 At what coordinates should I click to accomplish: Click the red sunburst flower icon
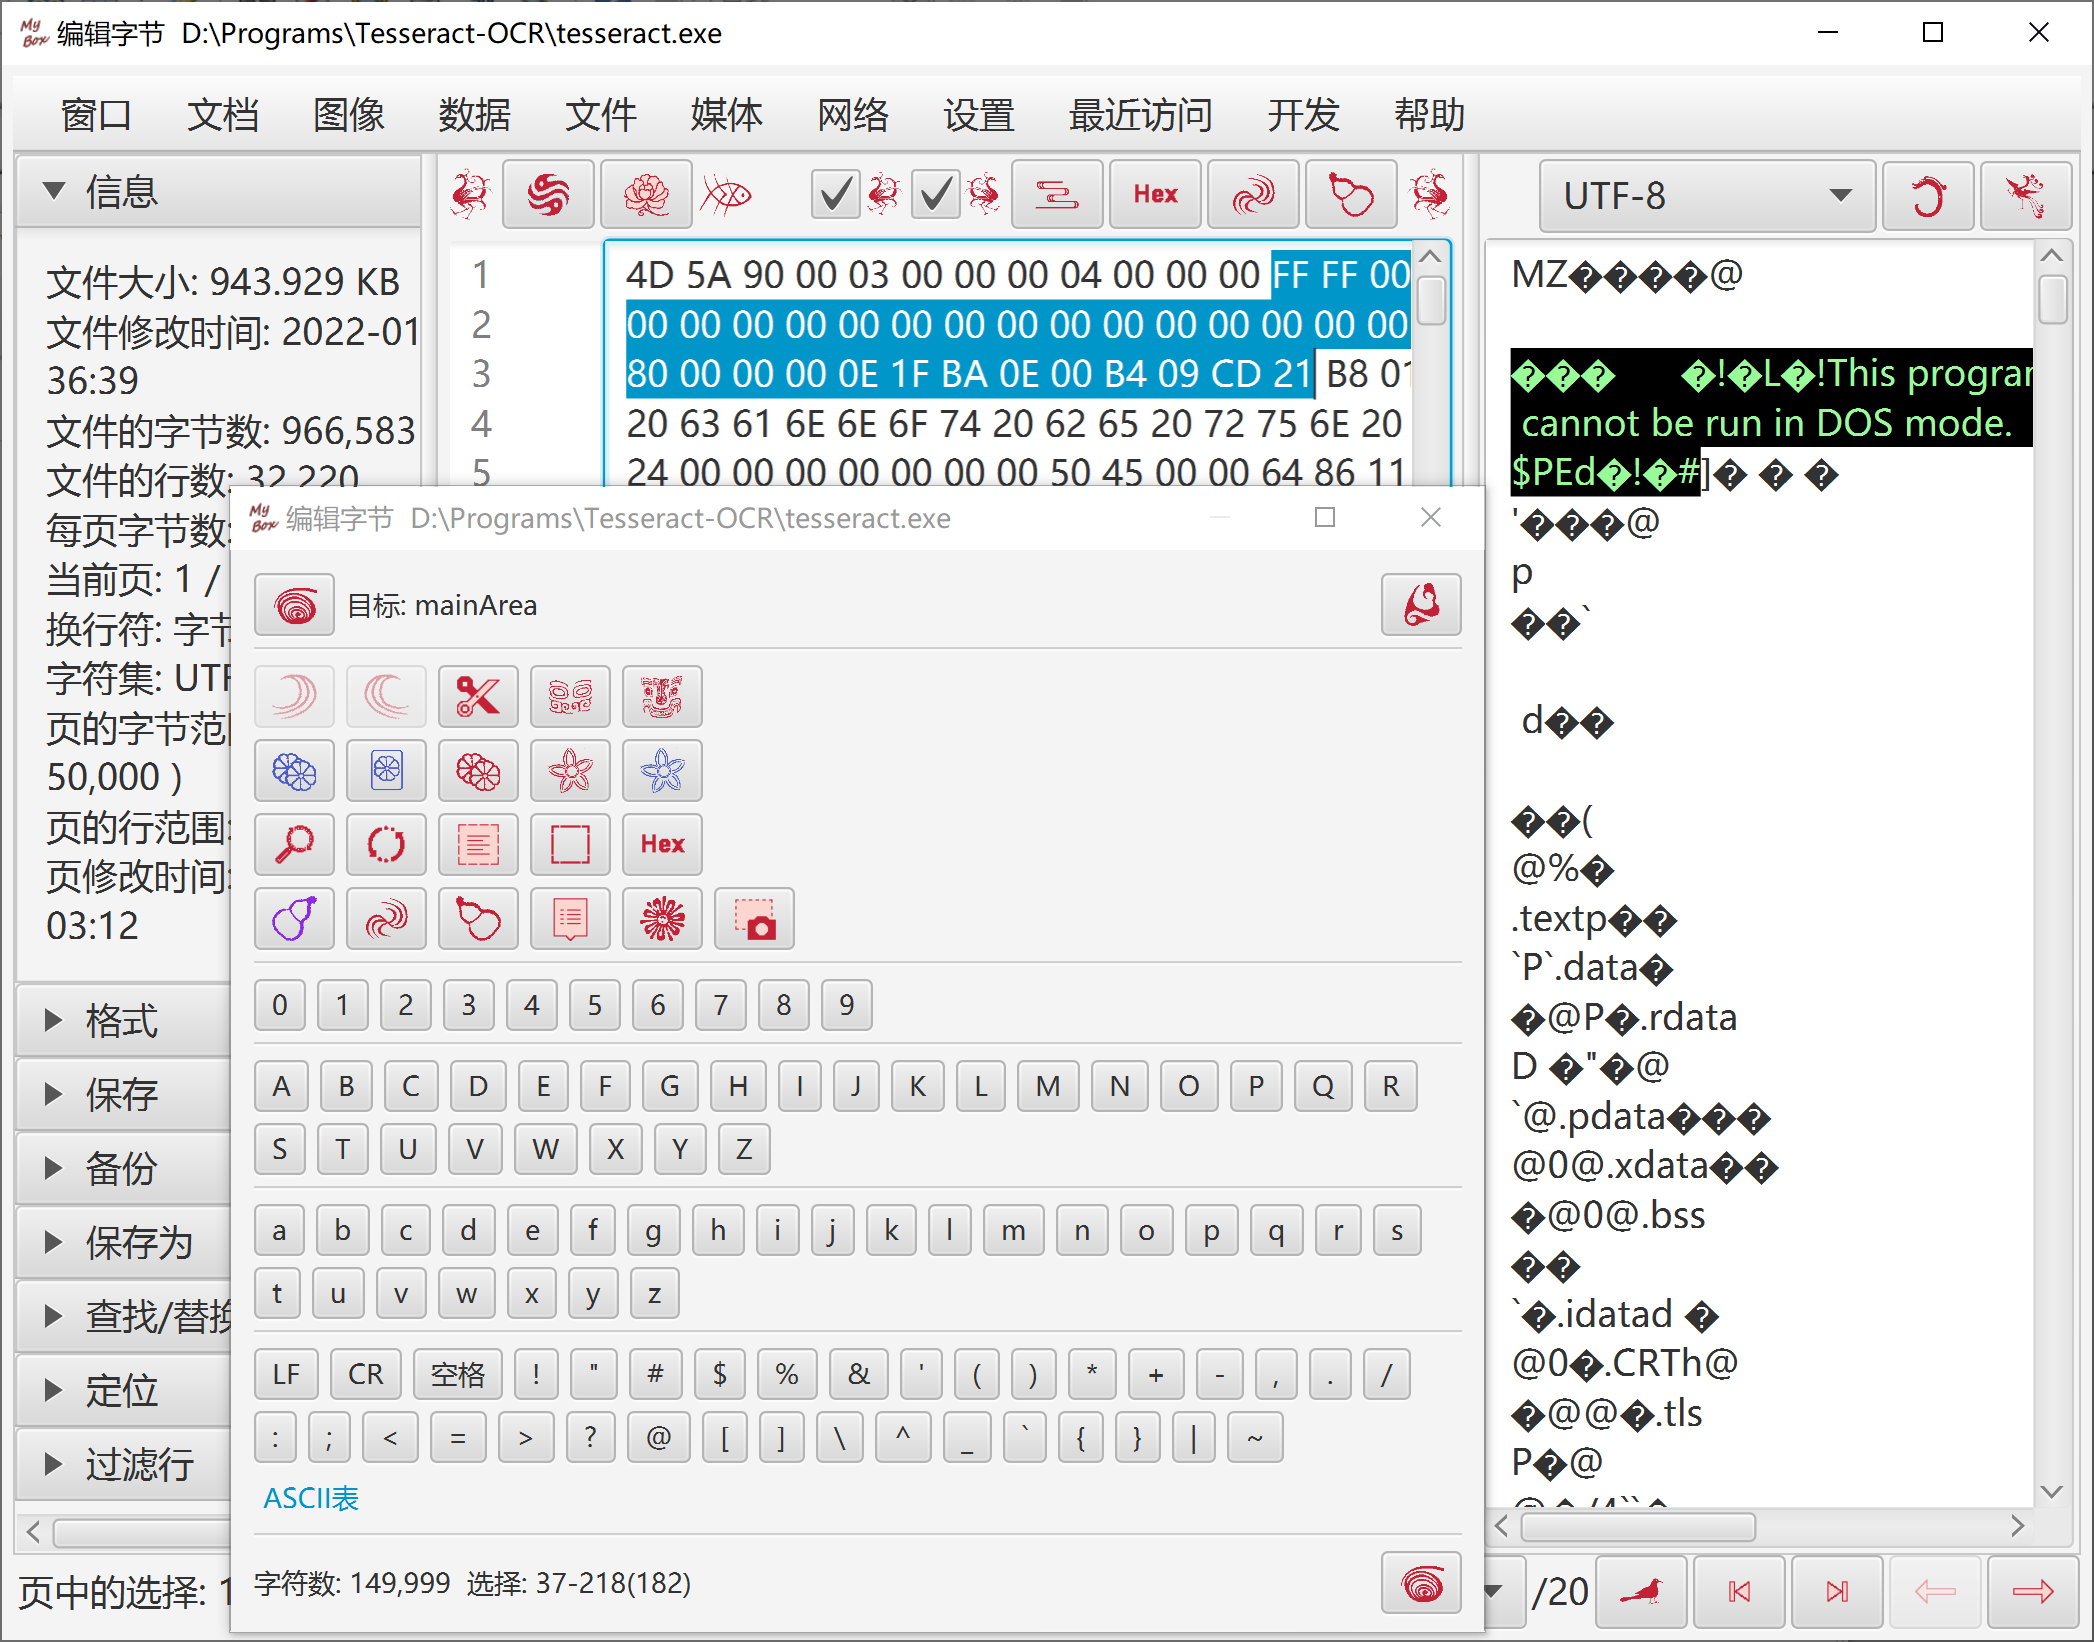[662, 918]
